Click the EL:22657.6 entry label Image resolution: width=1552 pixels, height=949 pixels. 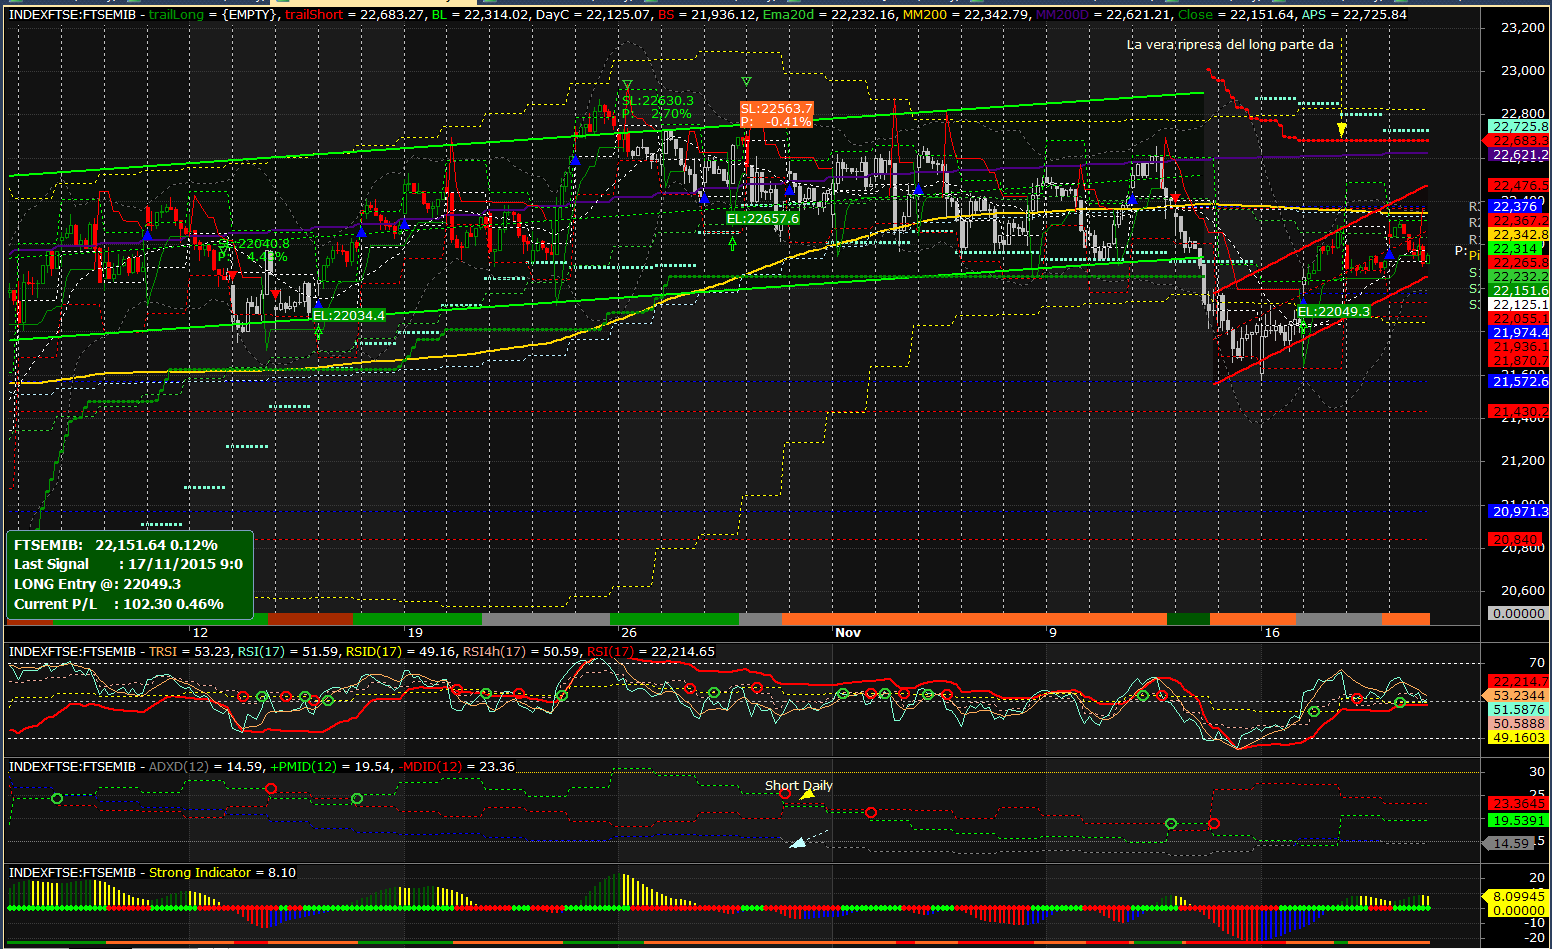pyautogui.click(x=762, y=218)
